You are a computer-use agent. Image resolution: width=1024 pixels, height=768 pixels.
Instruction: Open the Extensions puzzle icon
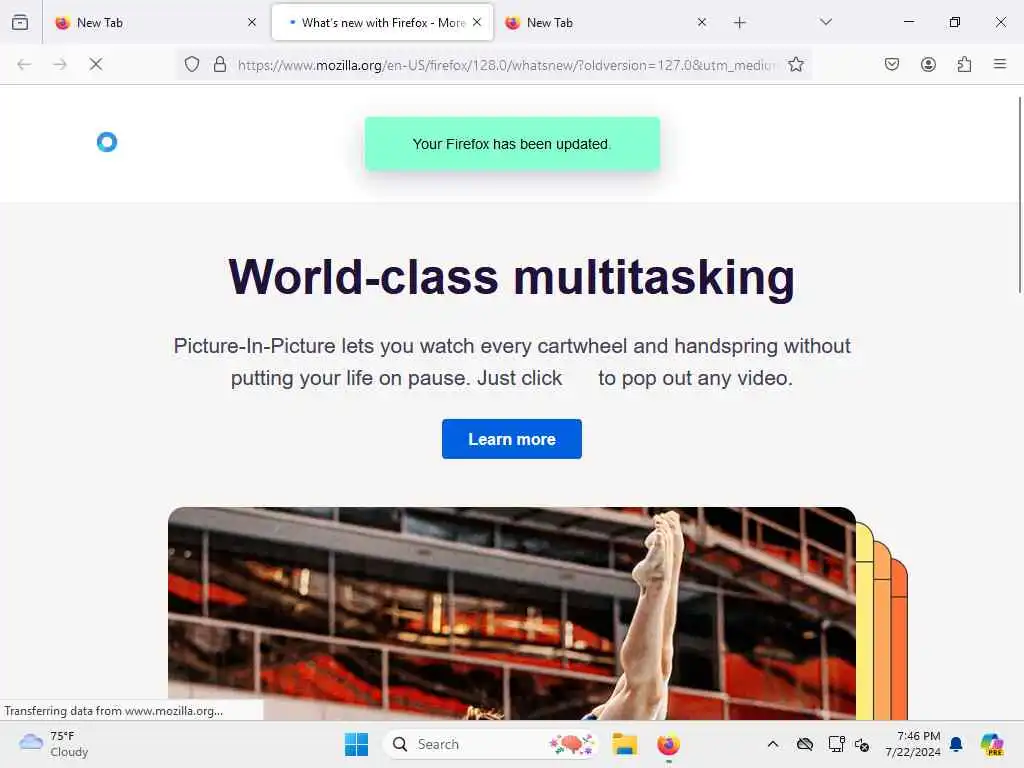(964, 64)
